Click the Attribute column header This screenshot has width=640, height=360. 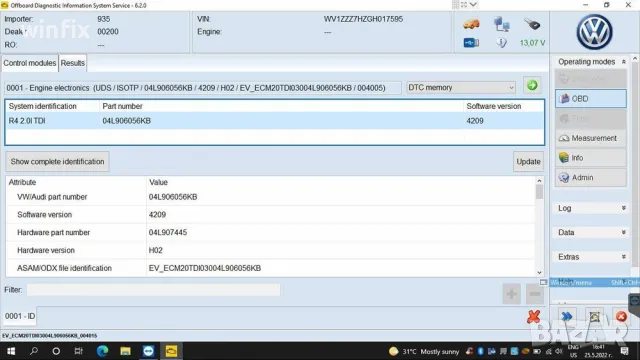(x=22, y=182)
